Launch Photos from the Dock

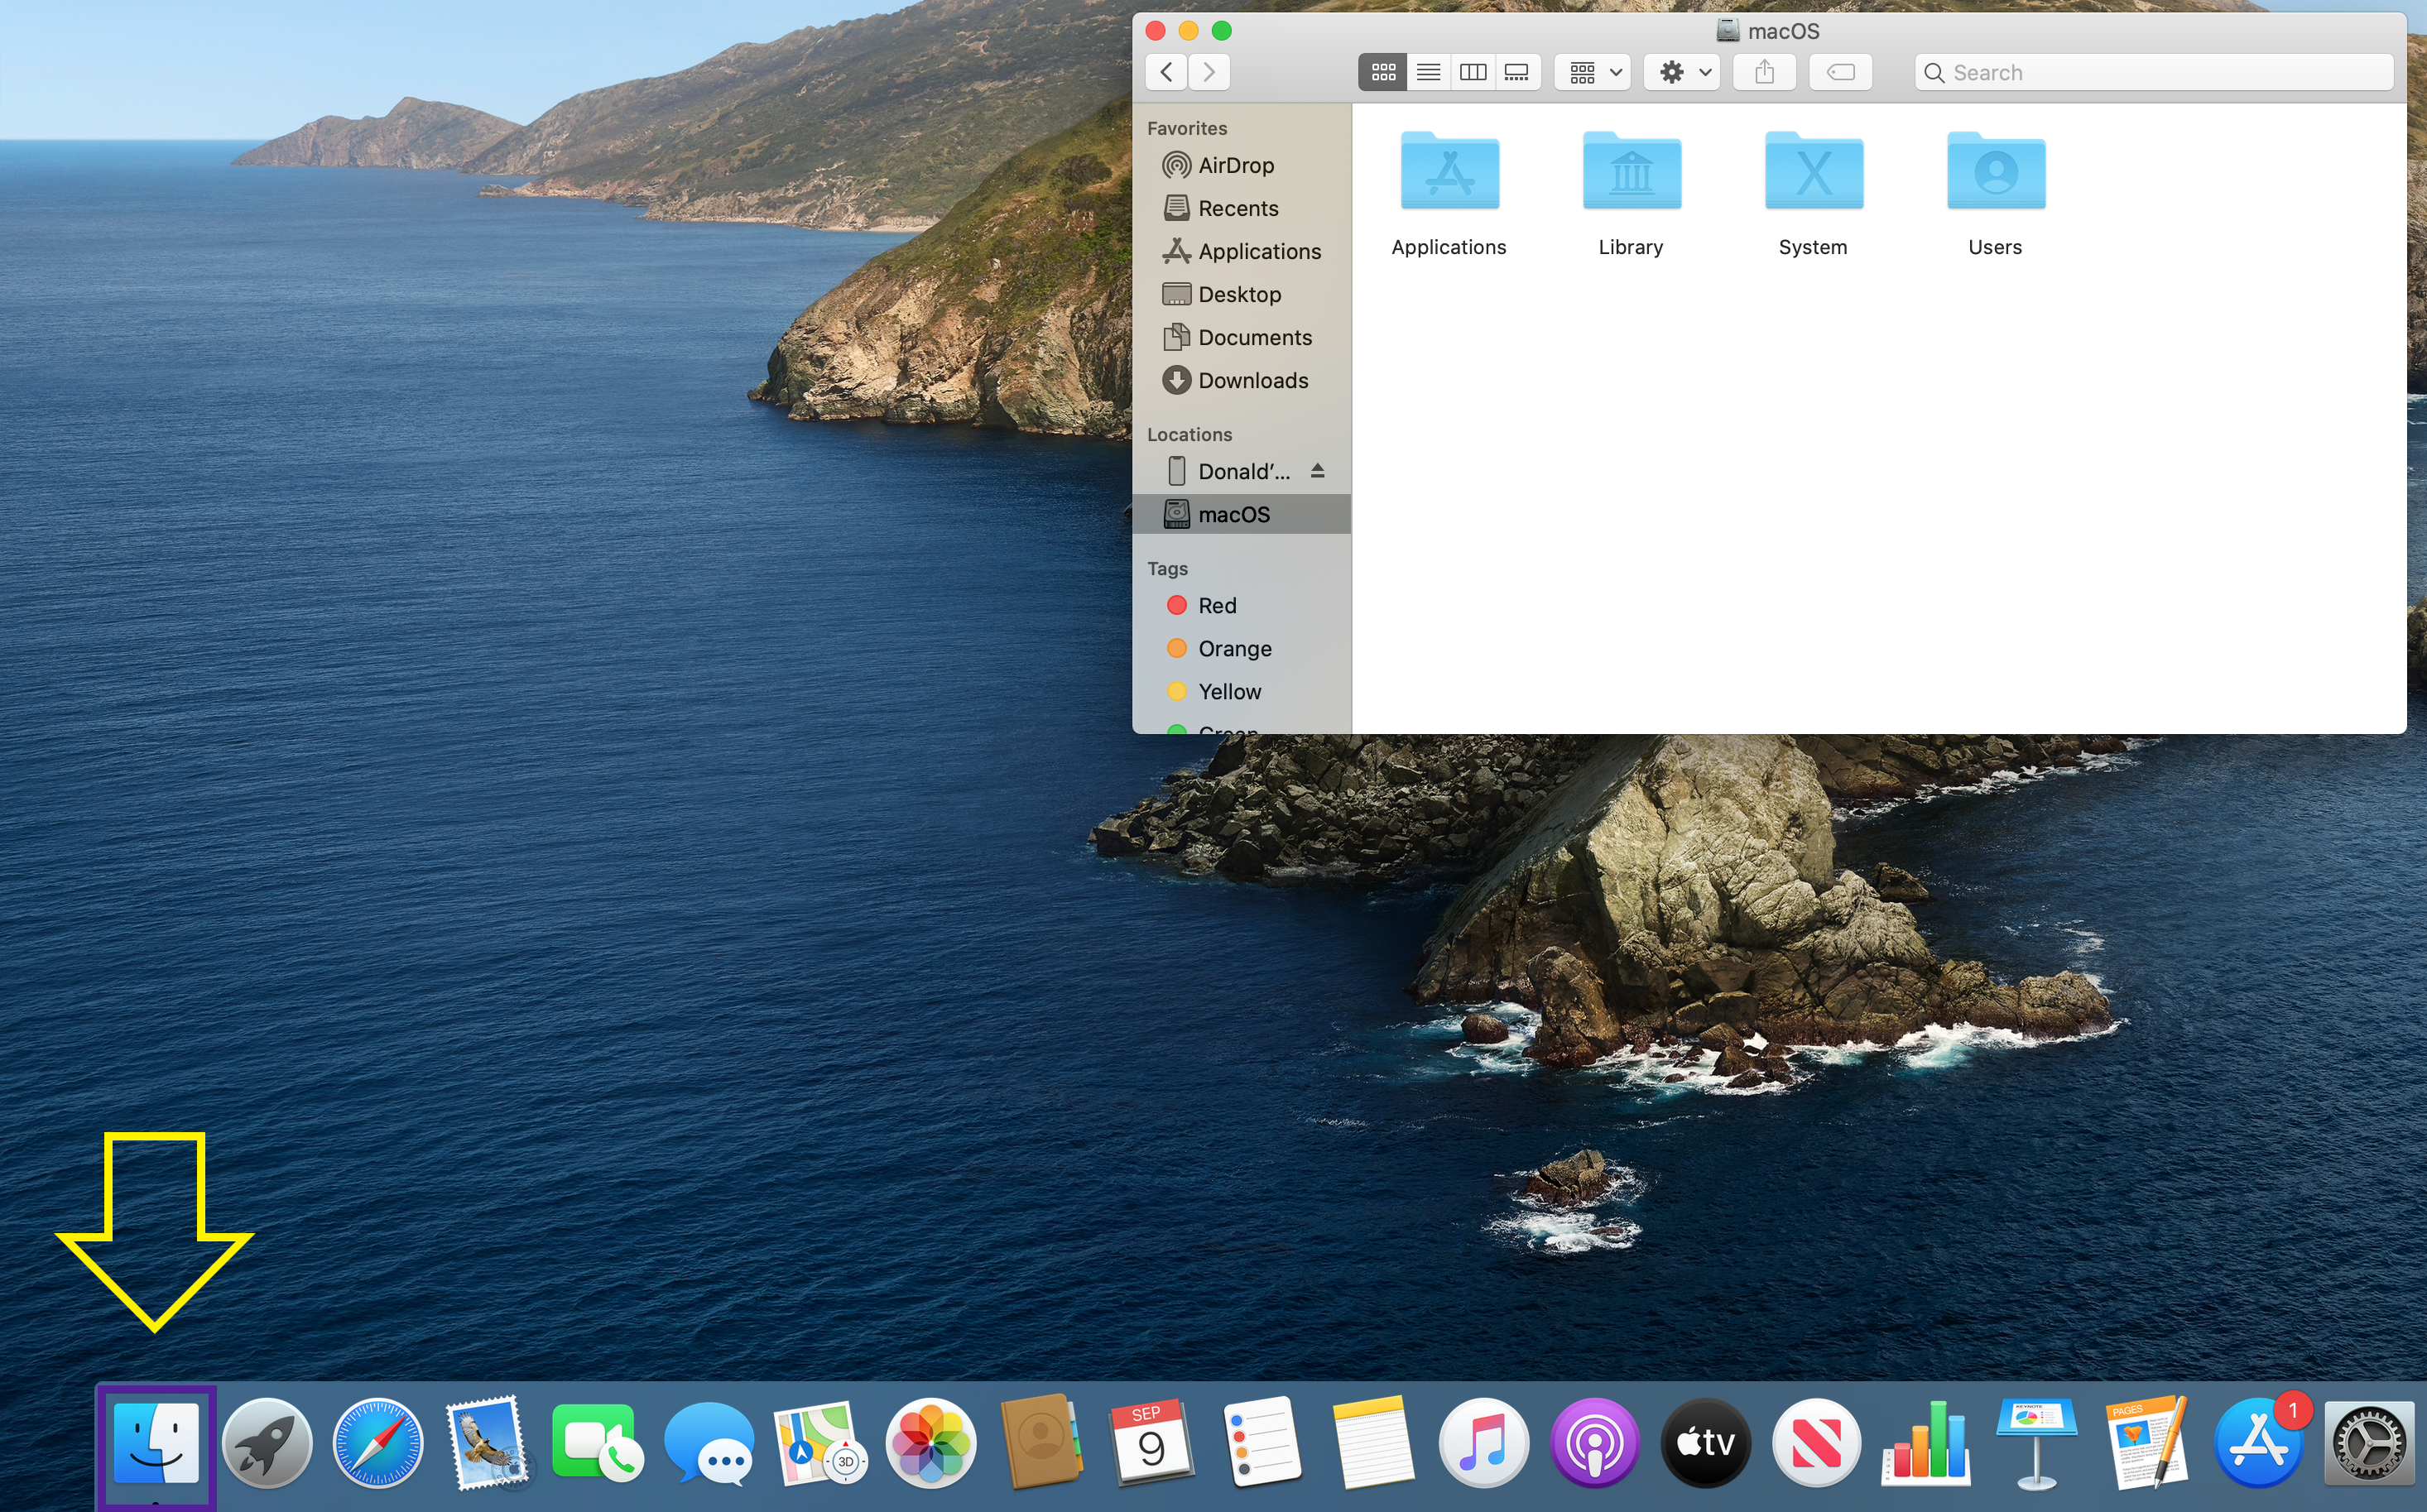pyautogui.click(x=931, y=1443)
